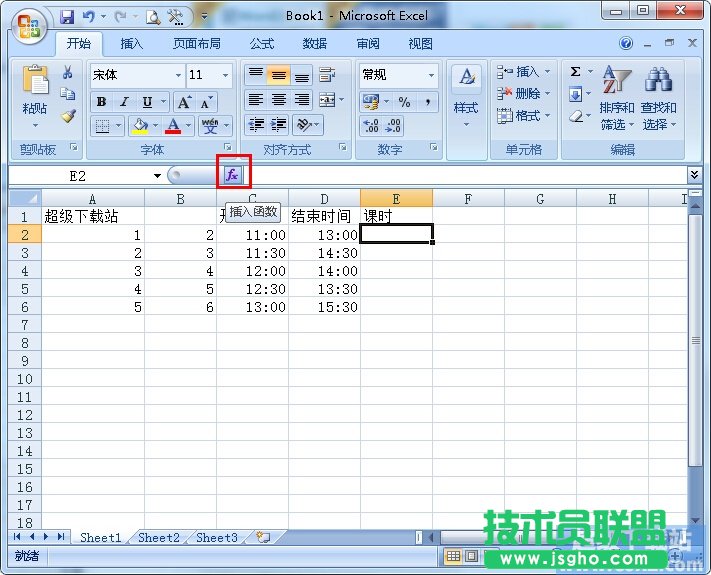Toggle top vertical alignment
Image resolution: width=711 pixels, height=575 pixels.
click(256, 75)
